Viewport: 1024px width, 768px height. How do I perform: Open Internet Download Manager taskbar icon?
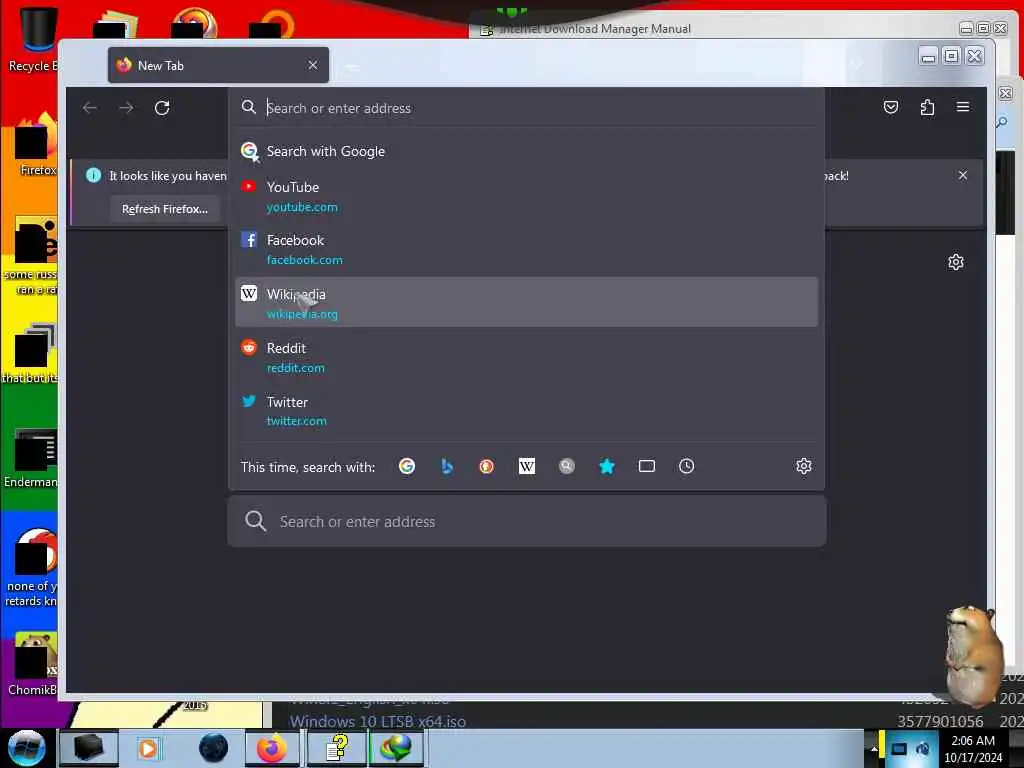[x=396, y=748]
